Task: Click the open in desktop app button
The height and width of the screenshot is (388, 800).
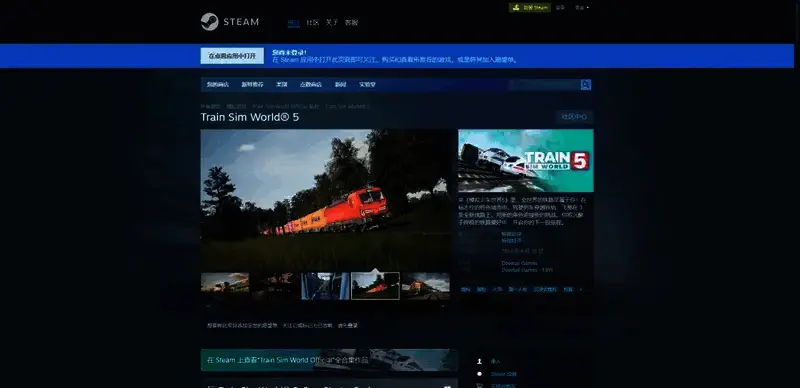Action: point(232,56)
